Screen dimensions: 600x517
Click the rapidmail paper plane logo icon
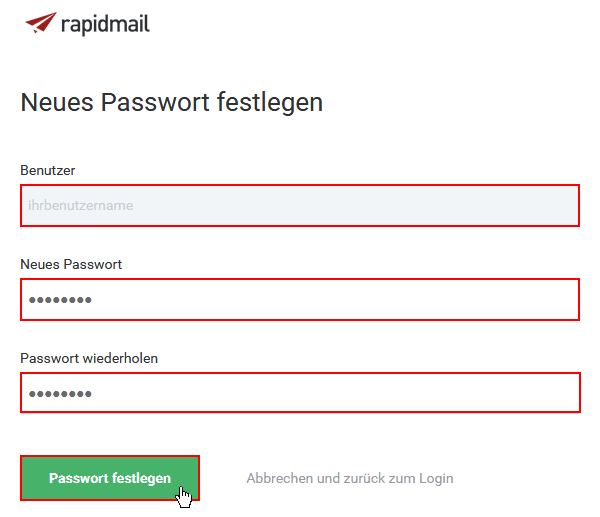click(41, 23)
